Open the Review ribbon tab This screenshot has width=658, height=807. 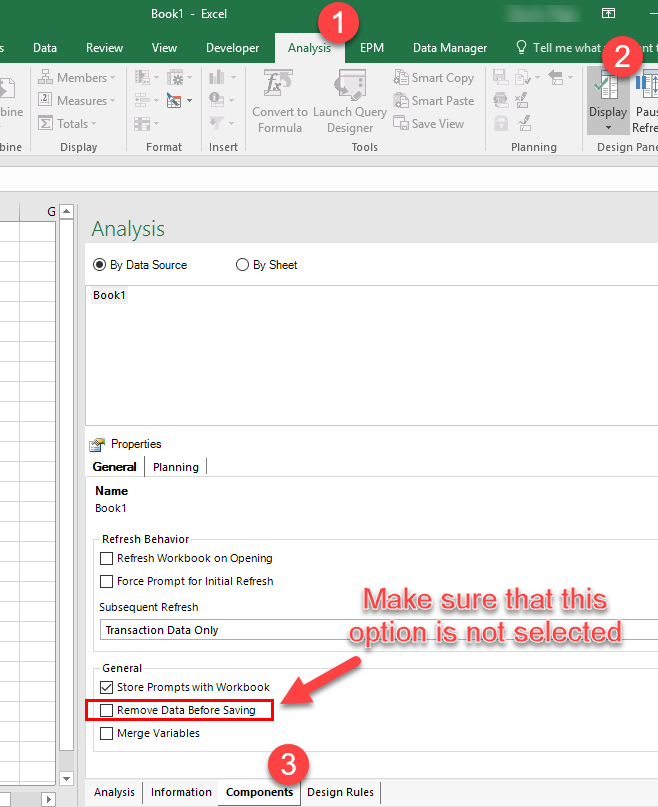click(105, 48)
